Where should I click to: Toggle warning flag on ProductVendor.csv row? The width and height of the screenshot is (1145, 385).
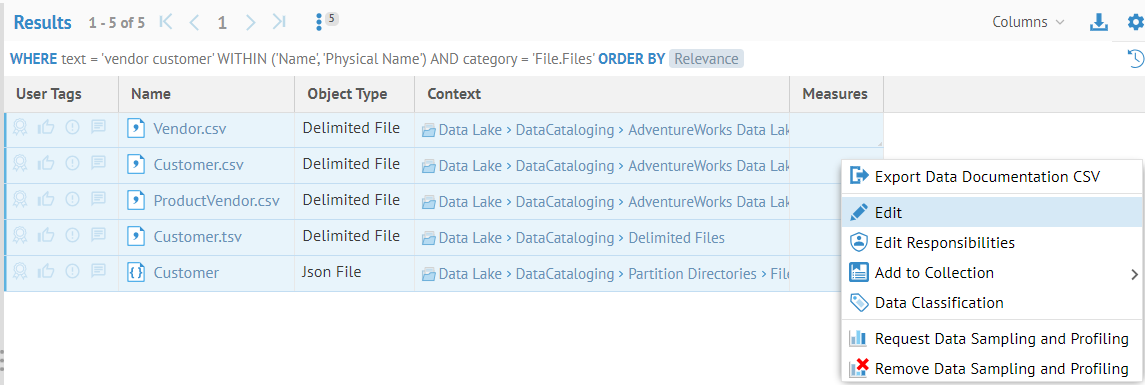[x=72, y=199]
